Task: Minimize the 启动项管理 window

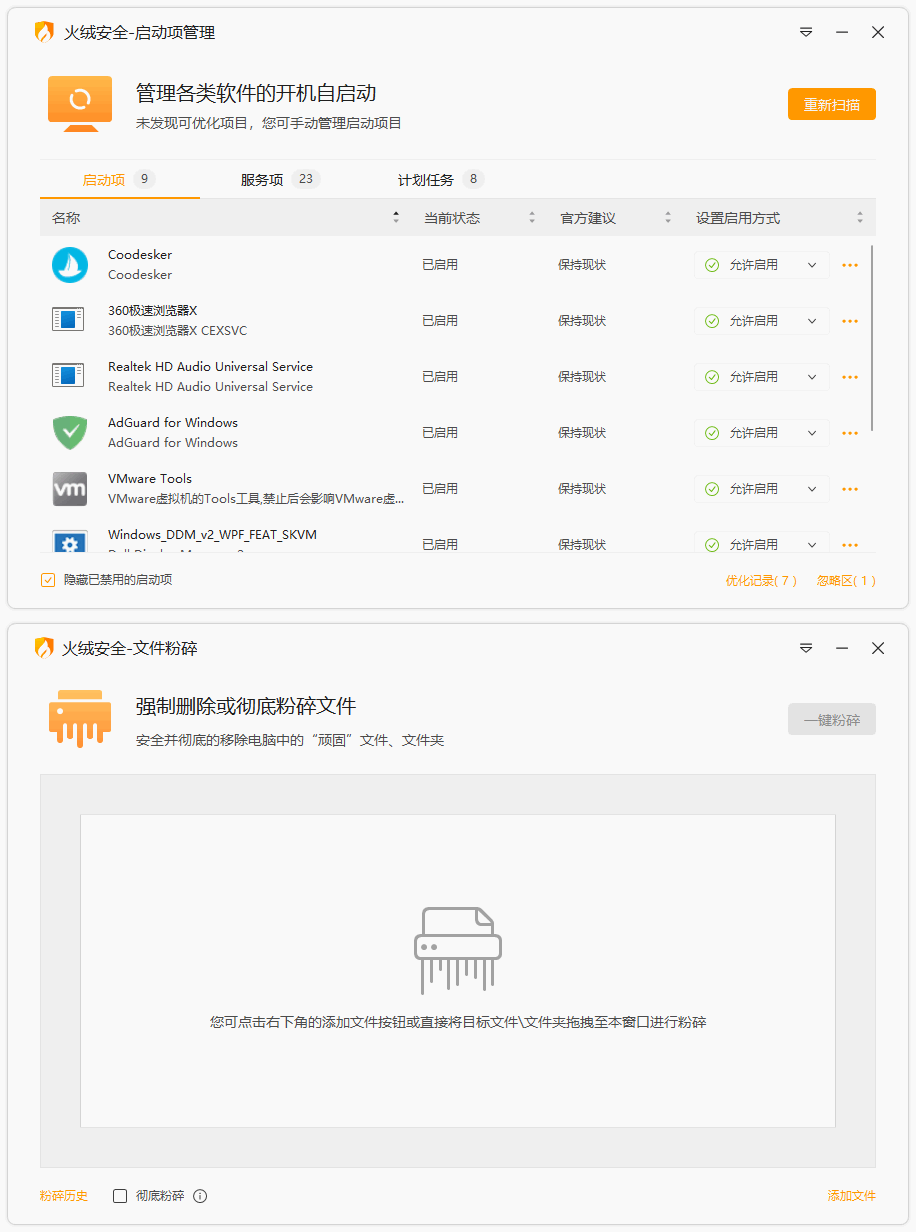Action: click(842, 32)
